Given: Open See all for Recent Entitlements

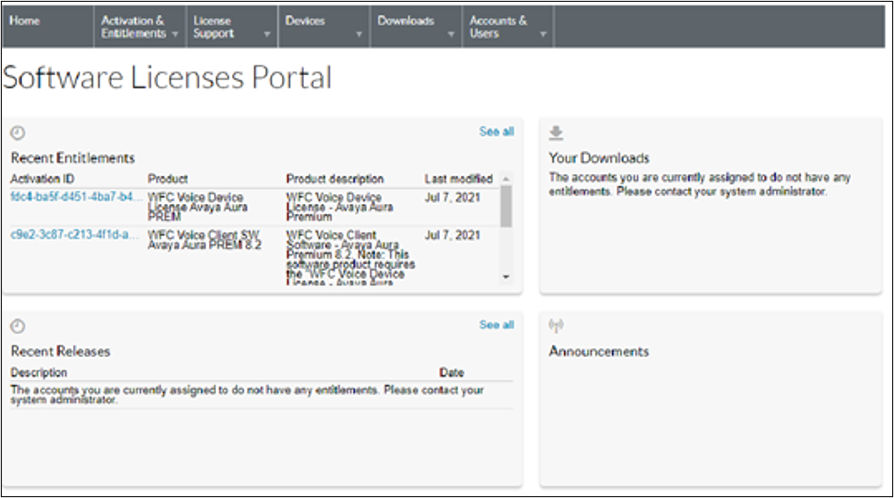Looking at the screenshot, I should (497, 132).
